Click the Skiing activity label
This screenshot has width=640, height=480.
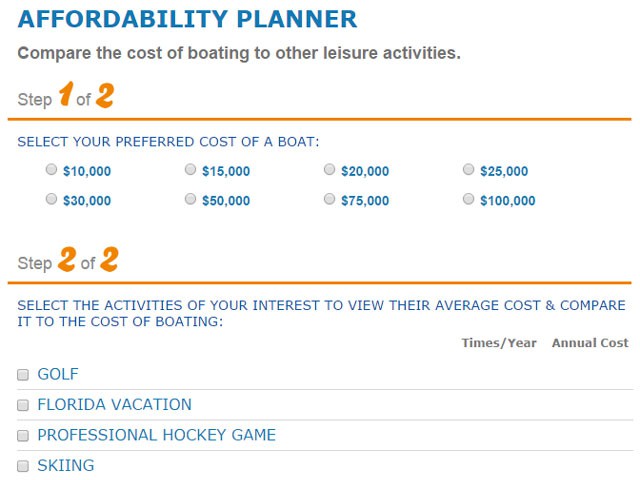(x=66, y=465)
